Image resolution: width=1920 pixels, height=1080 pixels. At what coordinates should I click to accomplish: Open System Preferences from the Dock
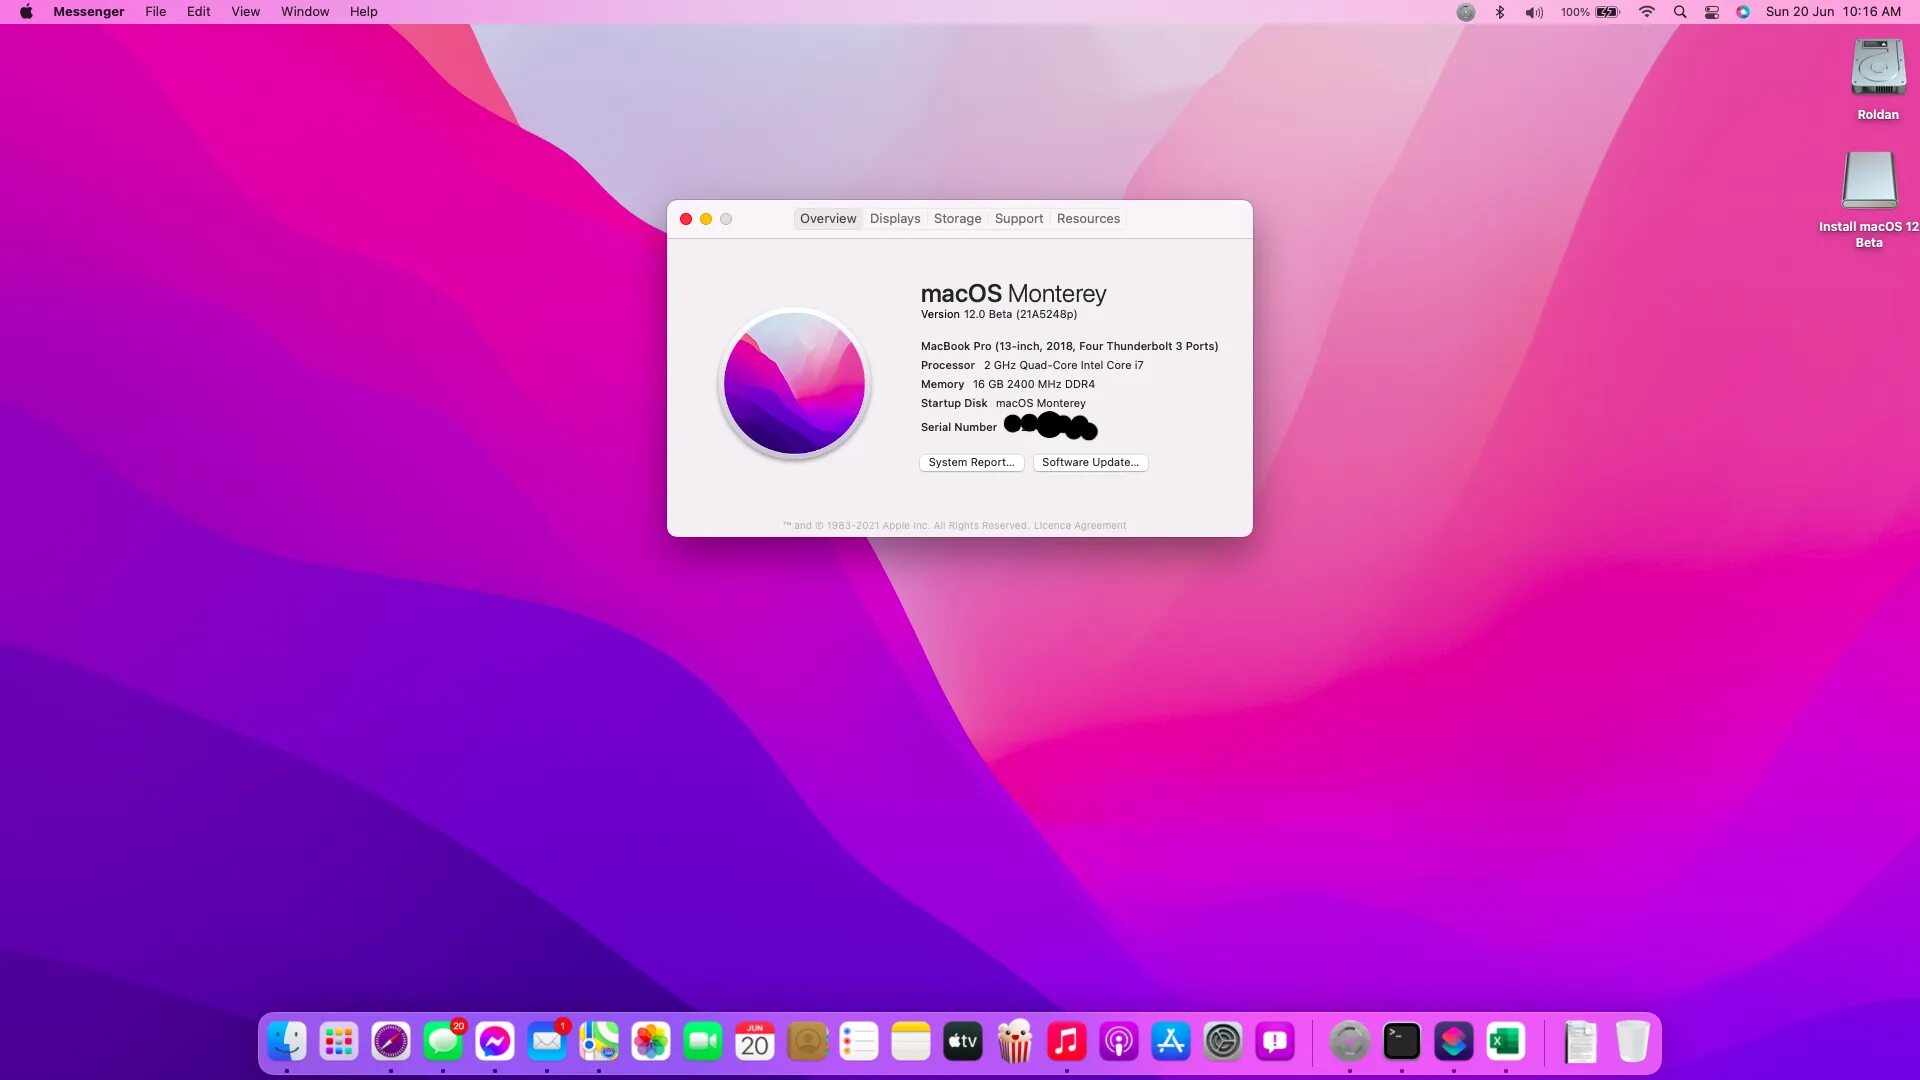click(1223, 1041)
